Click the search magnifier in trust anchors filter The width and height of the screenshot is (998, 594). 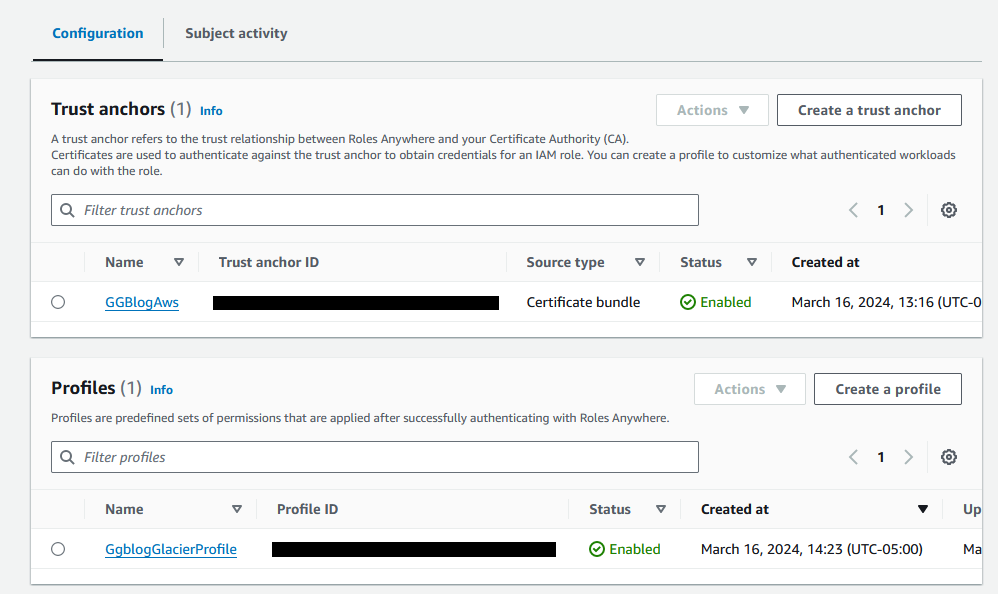[x=67, y=210]
